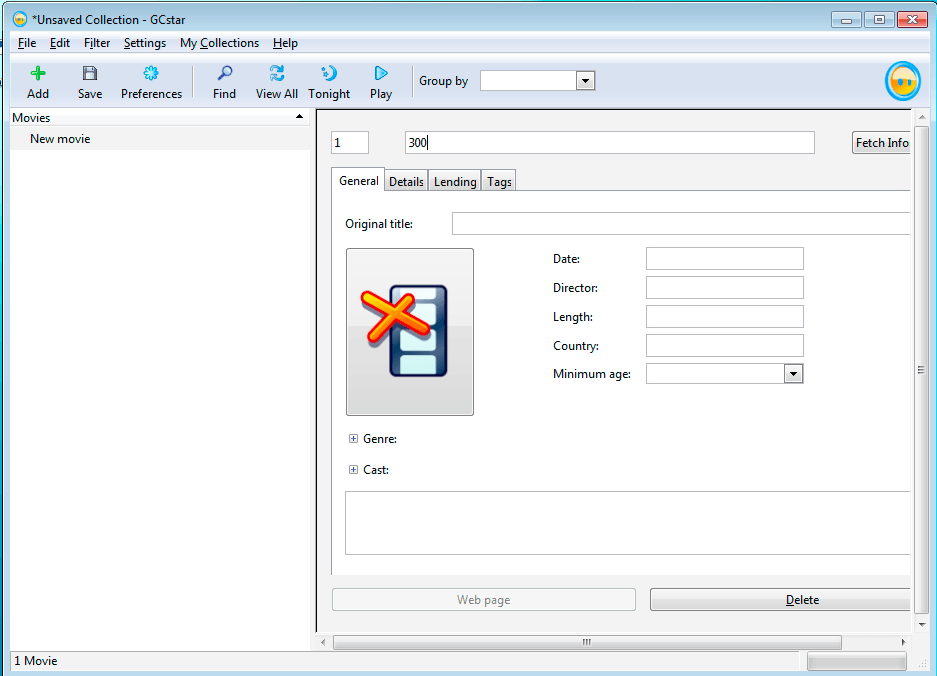The width and height of the screenshot is (937, 676).
Task: Open the Settings menu
Action: [x=144, y=43]
